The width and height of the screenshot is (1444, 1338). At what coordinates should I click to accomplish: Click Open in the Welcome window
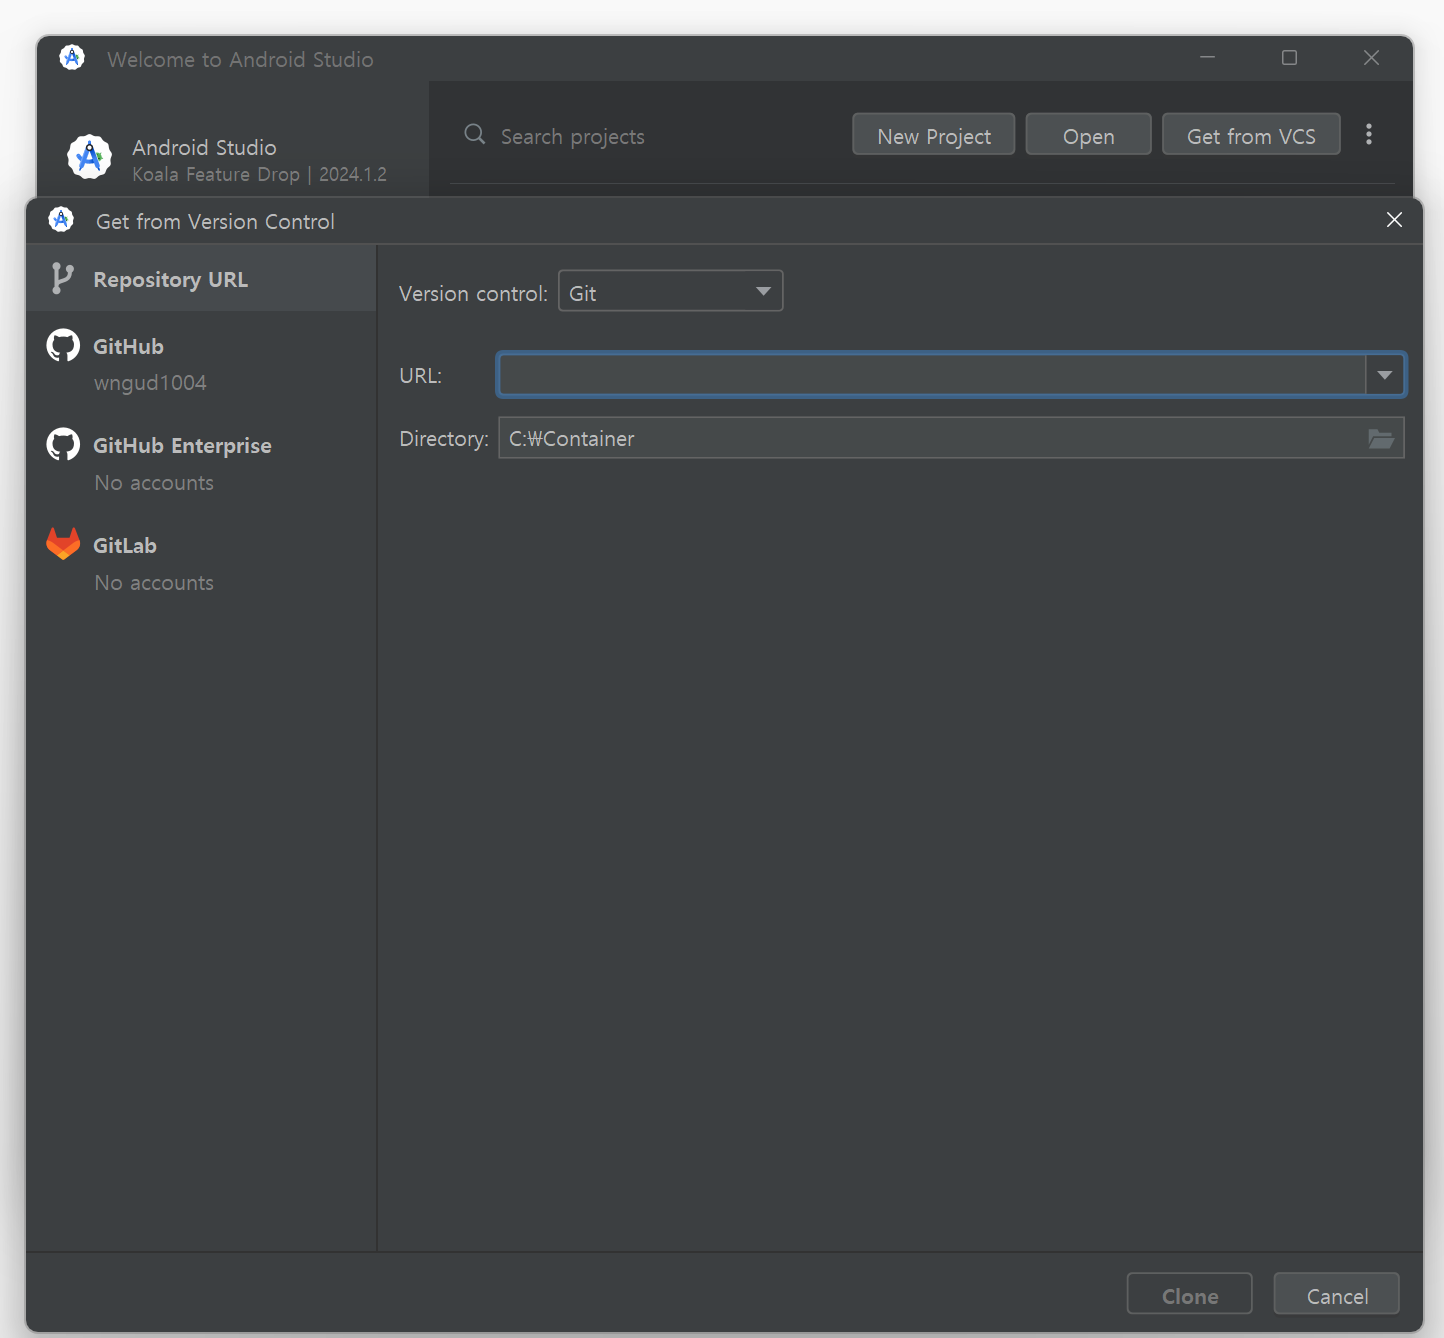1089,135
